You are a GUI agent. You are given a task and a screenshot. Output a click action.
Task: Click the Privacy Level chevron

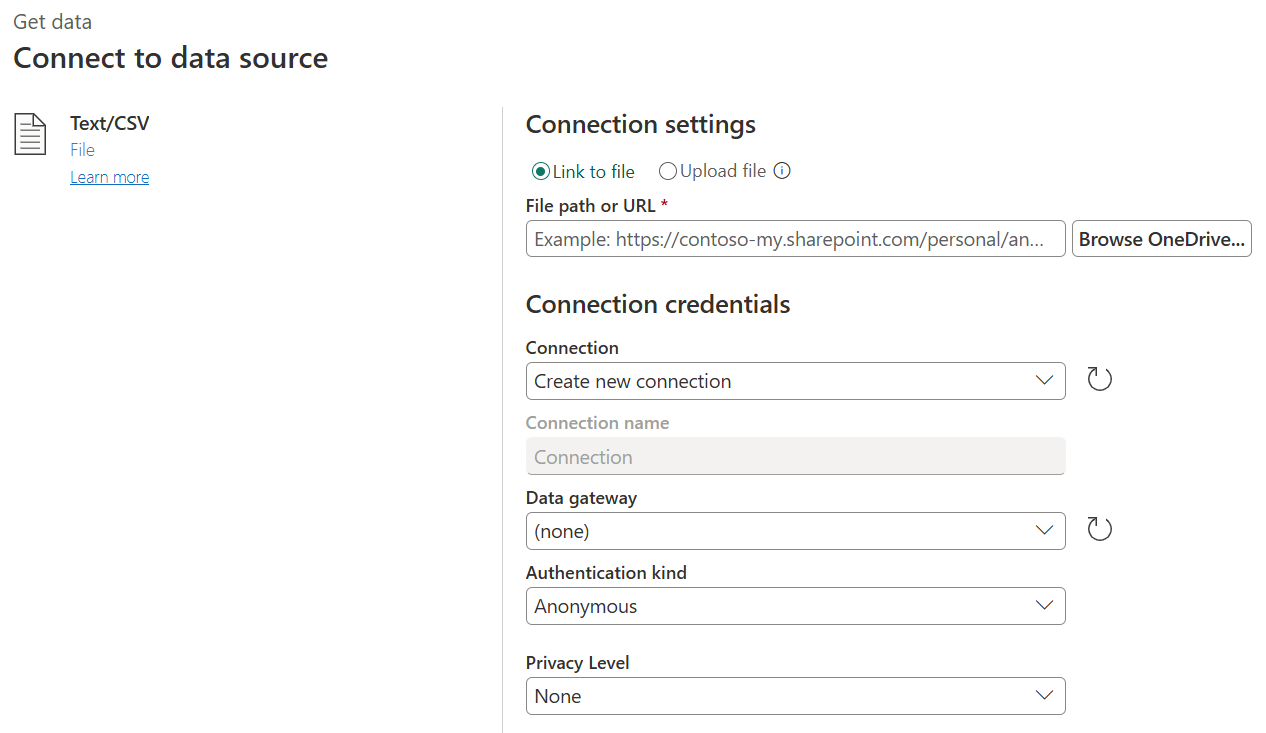point(1044,696)
